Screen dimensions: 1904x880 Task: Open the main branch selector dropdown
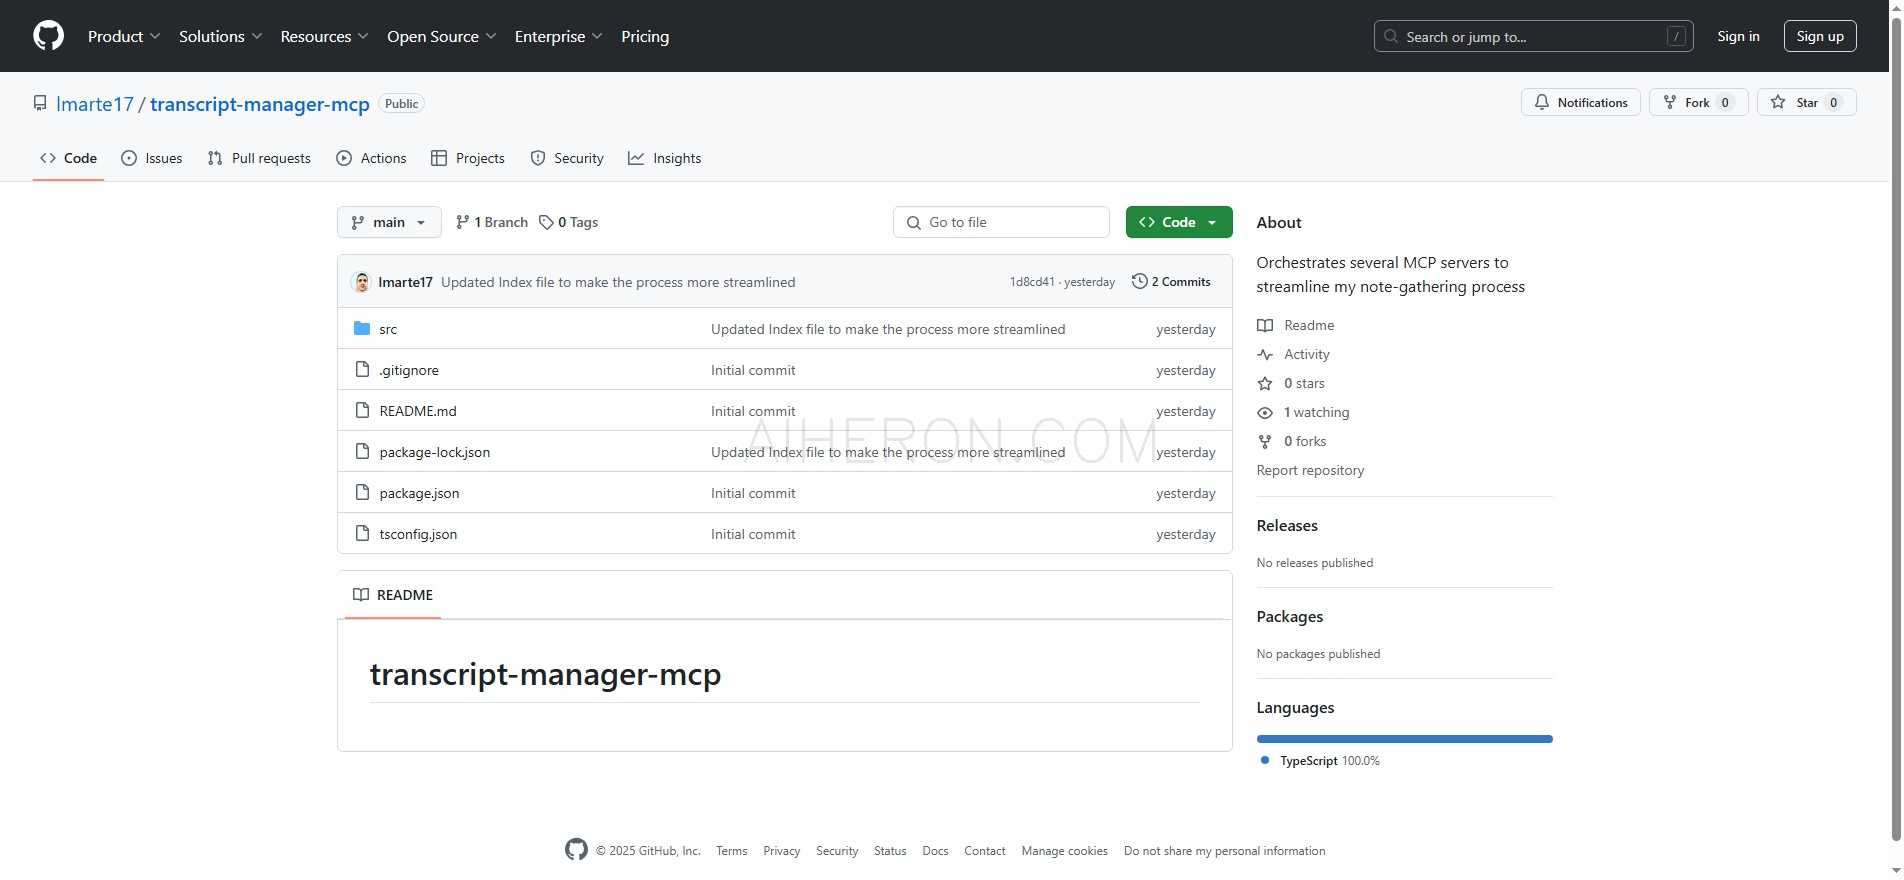point(389,222)
